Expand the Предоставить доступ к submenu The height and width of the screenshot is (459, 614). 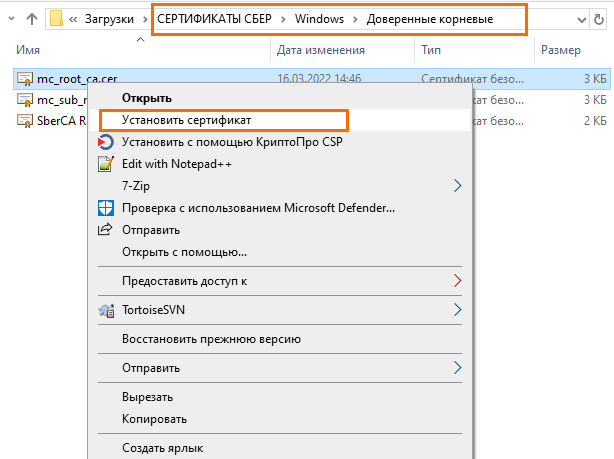click(458, 281)
